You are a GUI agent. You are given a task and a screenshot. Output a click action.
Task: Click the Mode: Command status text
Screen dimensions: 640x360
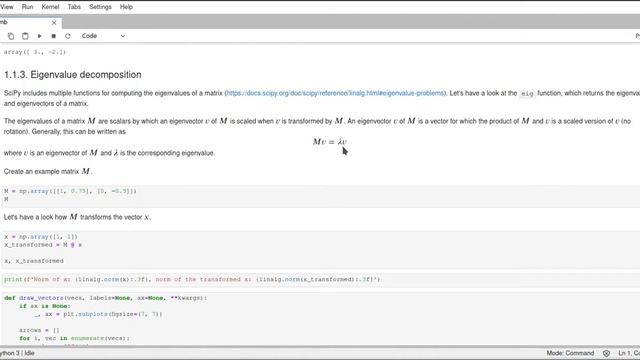570,353
